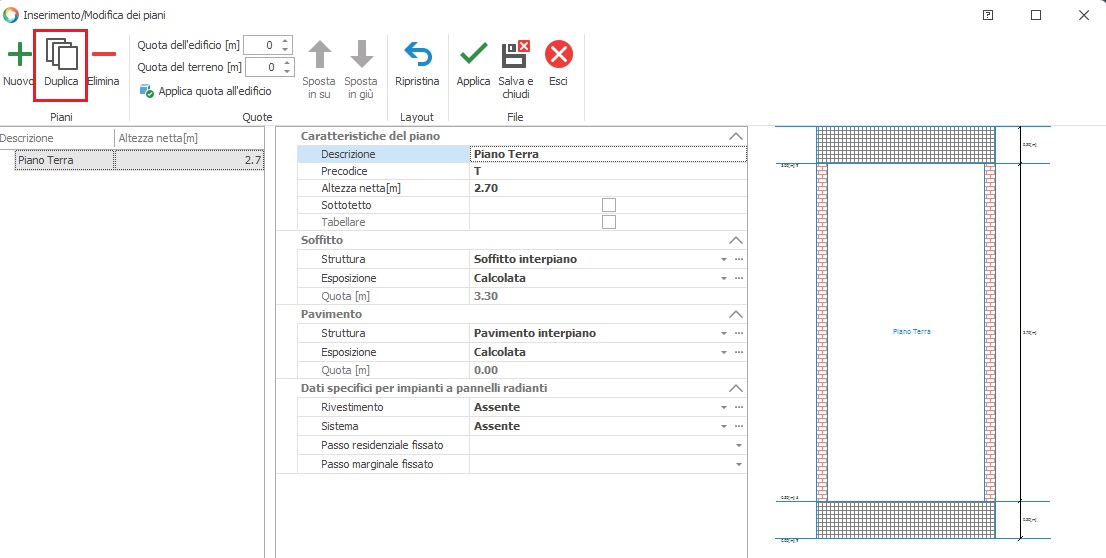Screen dimensions: 1106x558
Task: Click the green Nuovo plus icon
Action: pyautogui.click(x=18, y=55)
